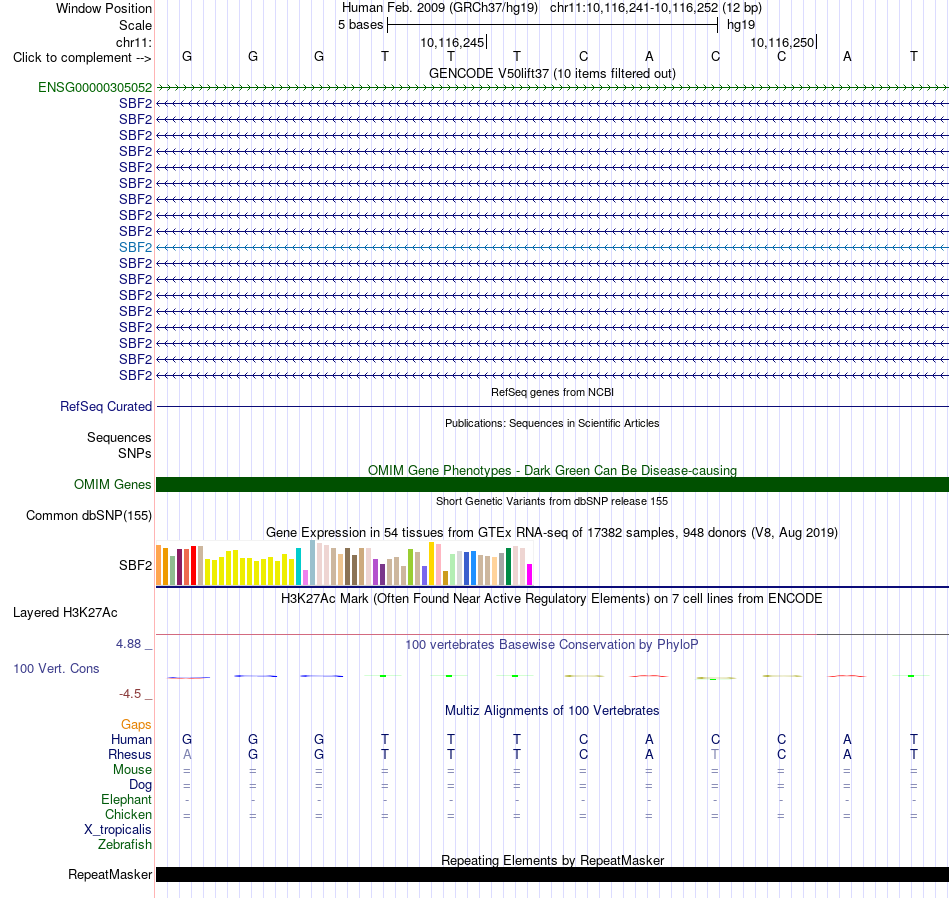The height and width of the screenshot is (898, 950).
Task: Click the Chicken species row label
Action: [128, 814]
